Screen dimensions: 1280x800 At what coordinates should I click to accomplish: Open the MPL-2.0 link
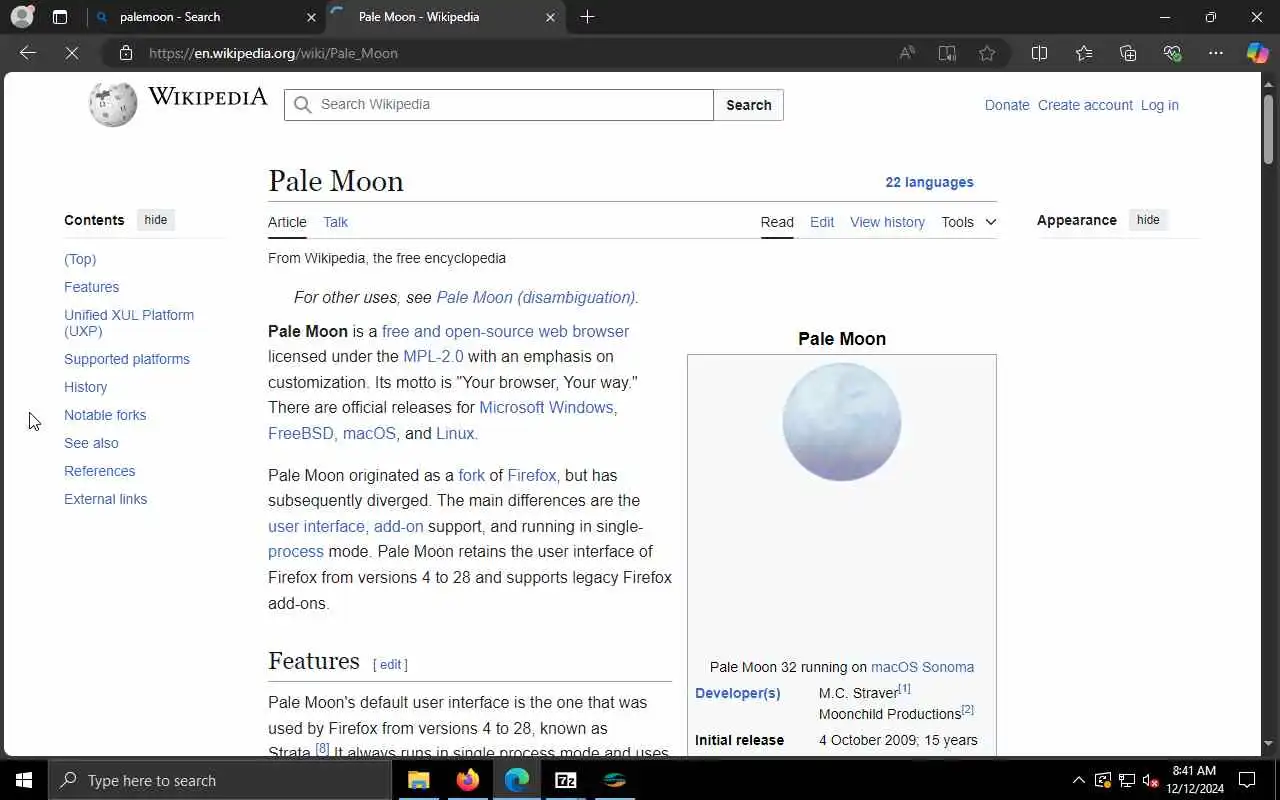coord(433,356)
